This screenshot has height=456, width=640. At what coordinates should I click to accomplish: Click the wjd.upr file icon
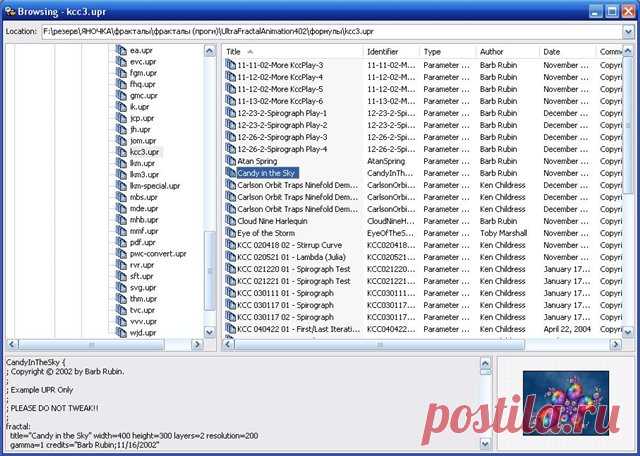point(122,333)
